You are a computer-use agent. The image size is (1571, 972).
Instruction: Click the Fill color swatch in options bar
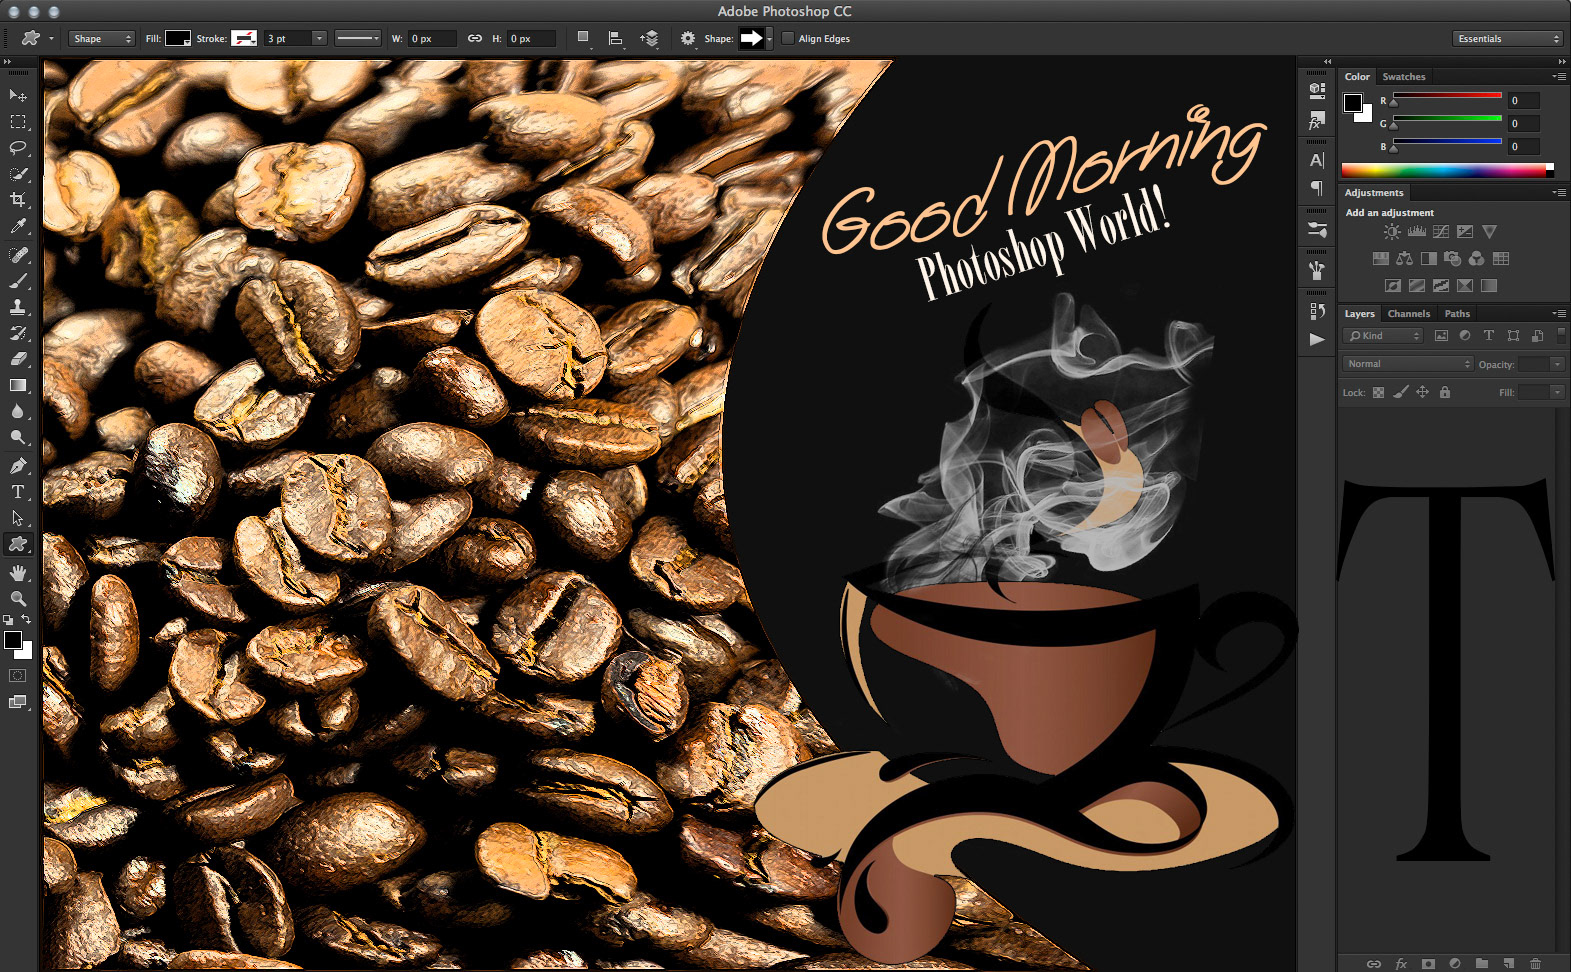(178, 38)
